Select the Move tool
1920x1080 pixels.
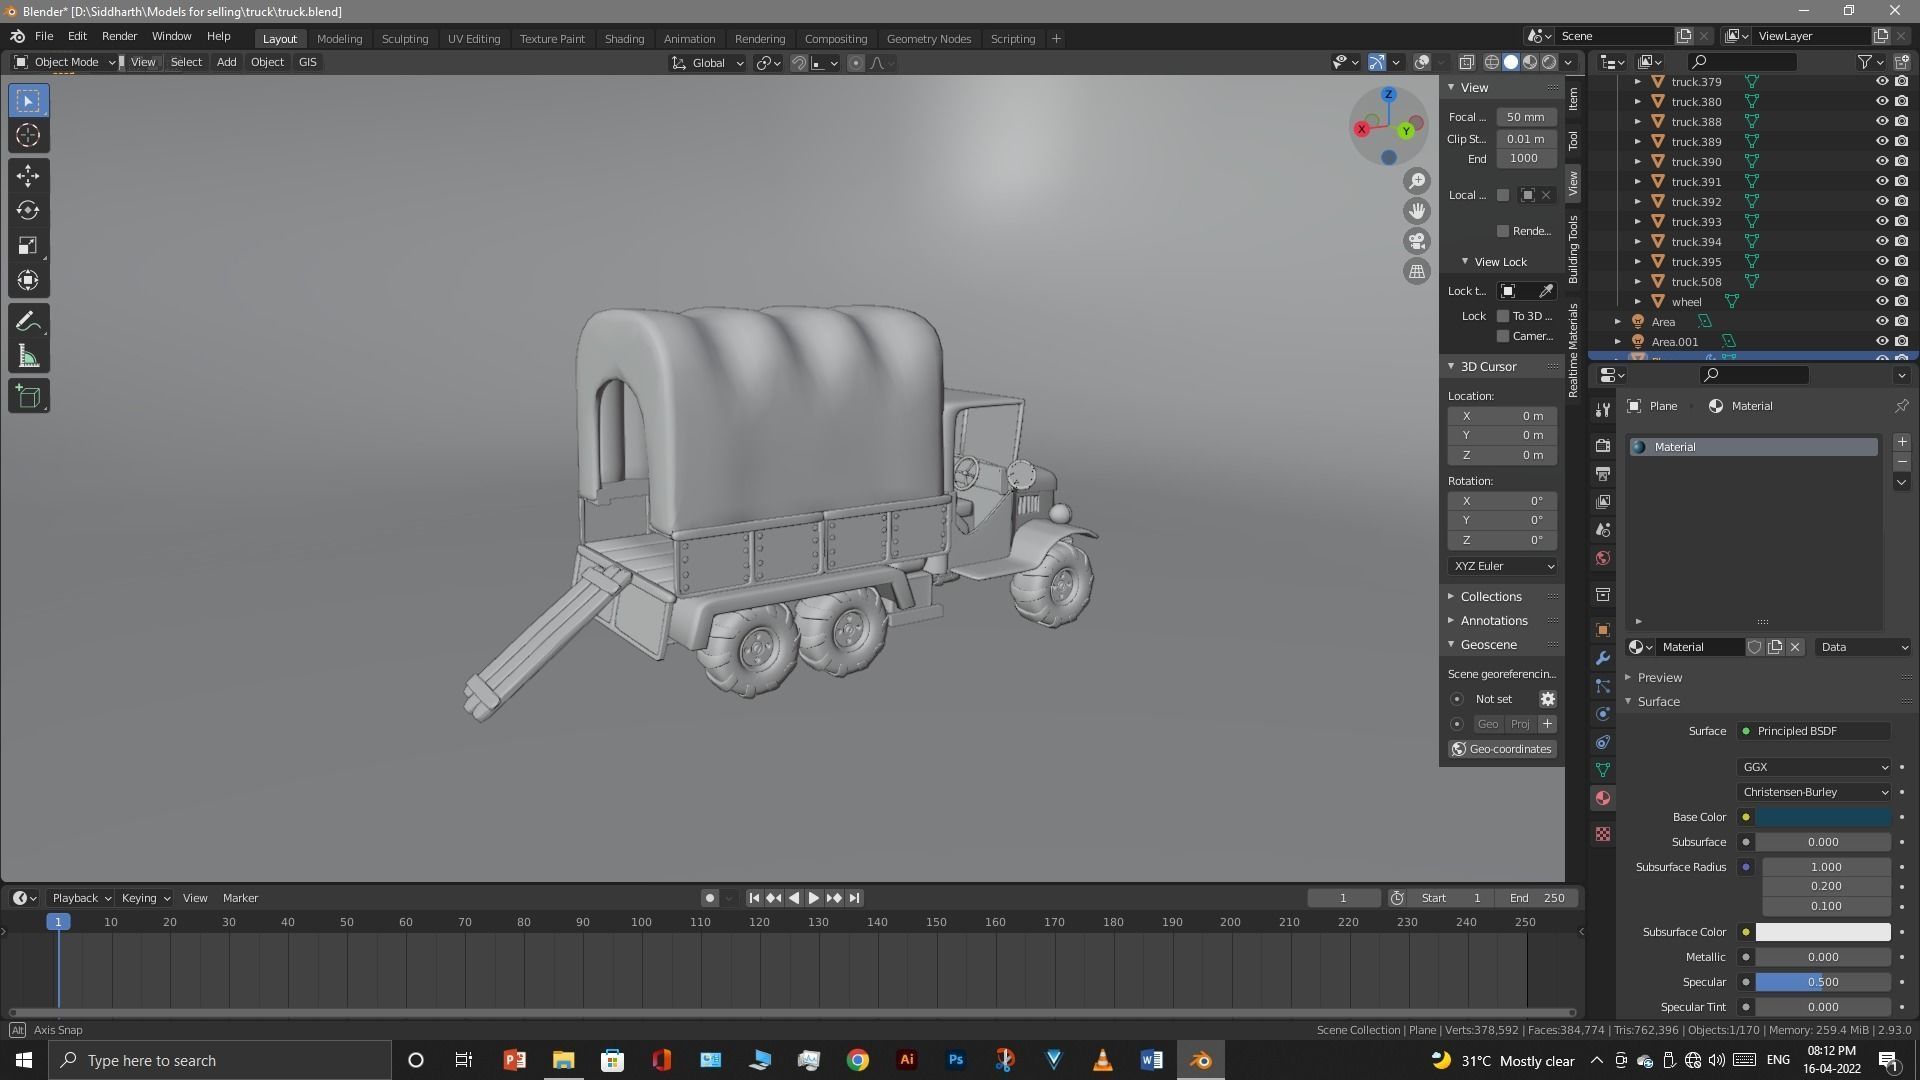click(28, 176)
